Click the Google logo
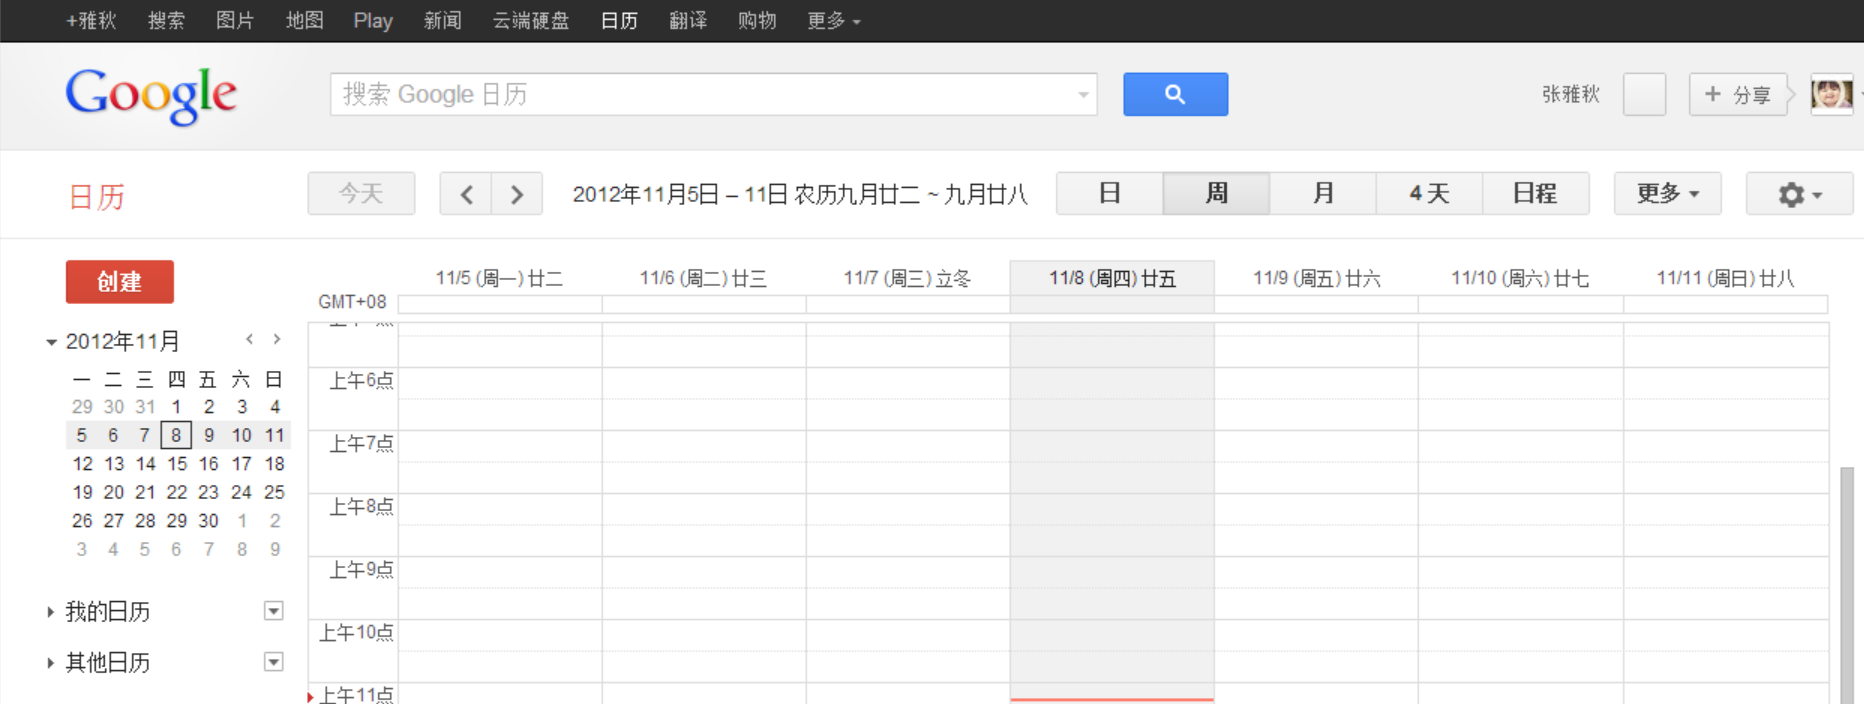Image resolution: width=1864 pixels, height=704 pixels. pyautogui.click(x=151, y=96)
